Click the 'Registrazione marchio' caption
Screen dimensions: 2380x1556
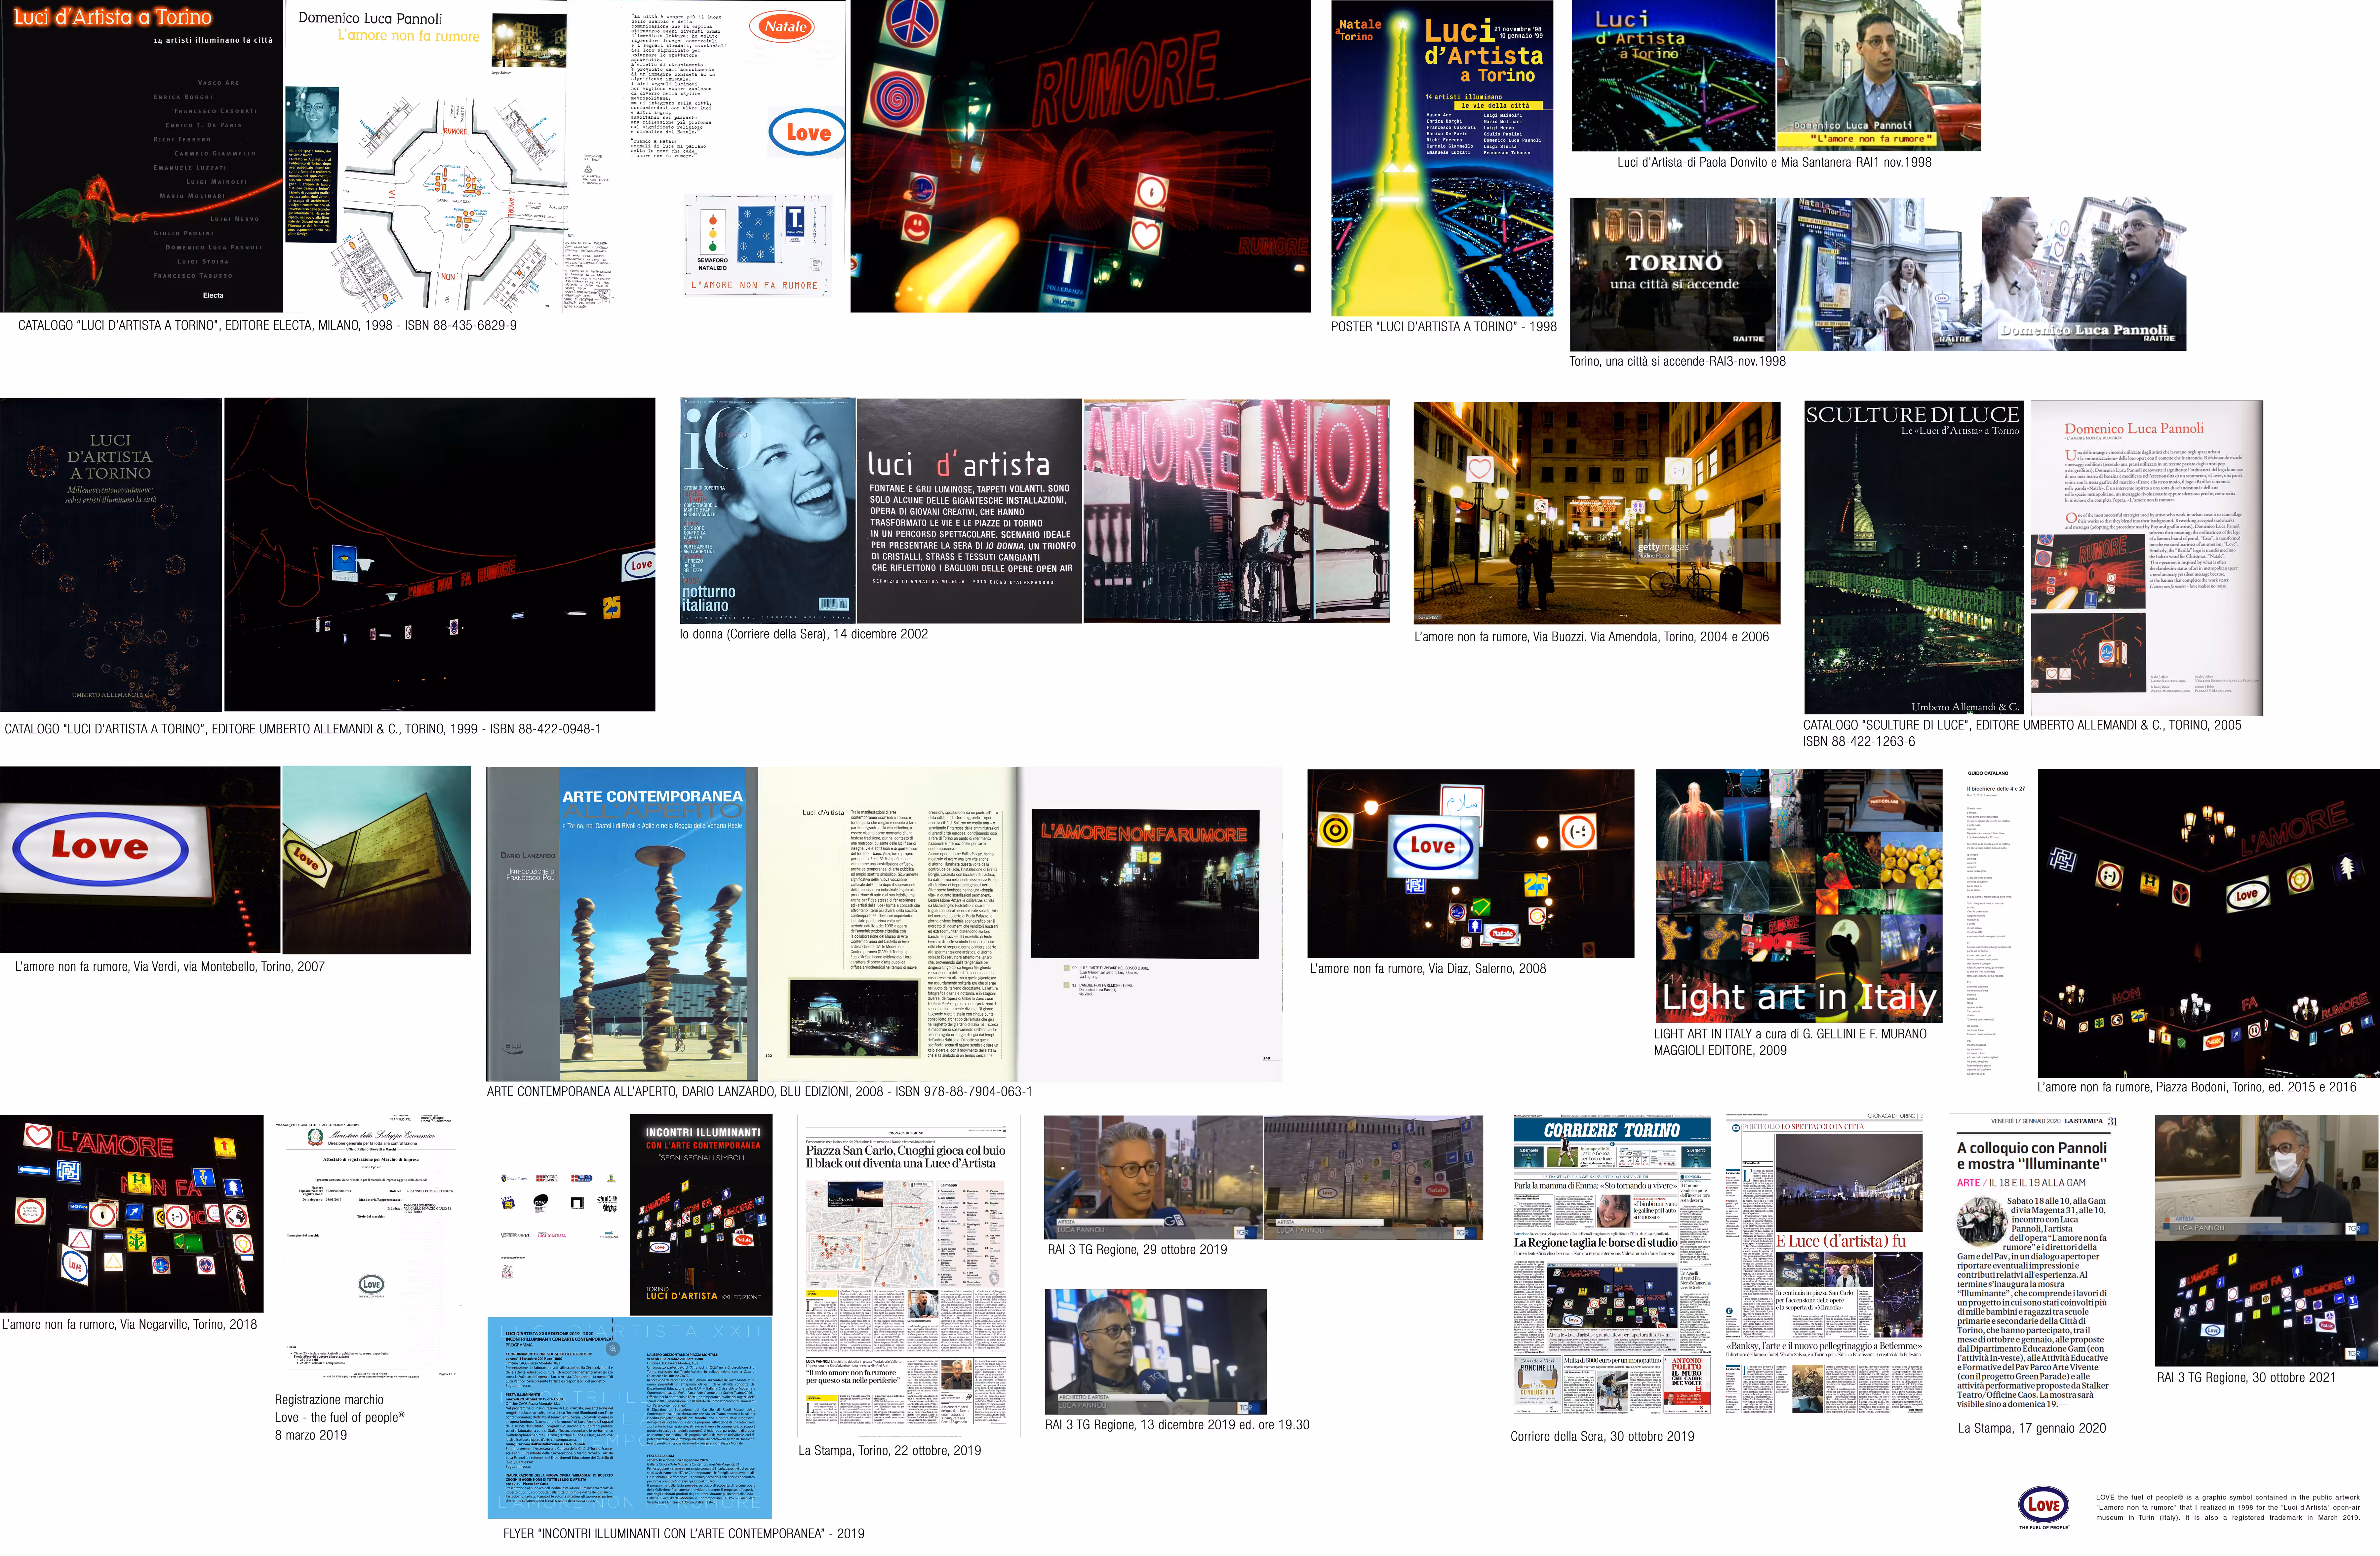click(340, 1417)
